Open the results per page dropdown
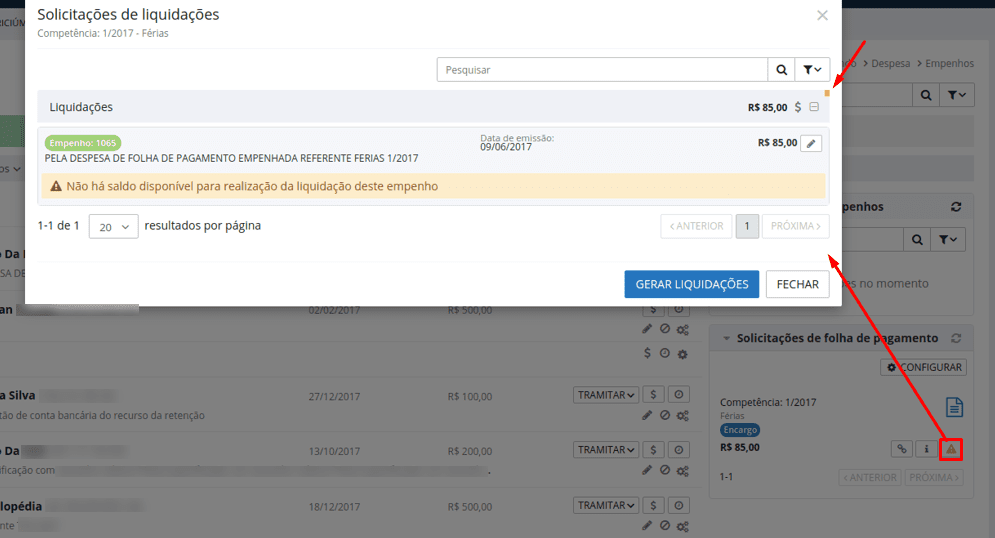This screenshot has height=538, width=995. coord(113,227)
